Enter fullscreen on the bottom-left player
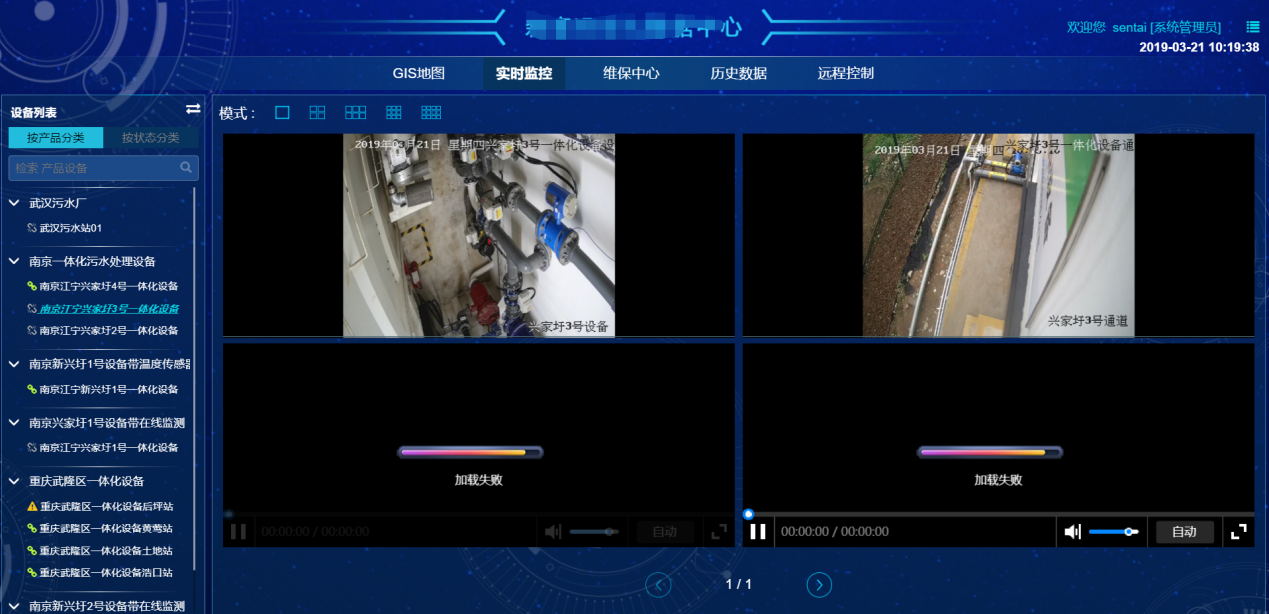This screenshot has height=614, width=1269. pos(718,532)
